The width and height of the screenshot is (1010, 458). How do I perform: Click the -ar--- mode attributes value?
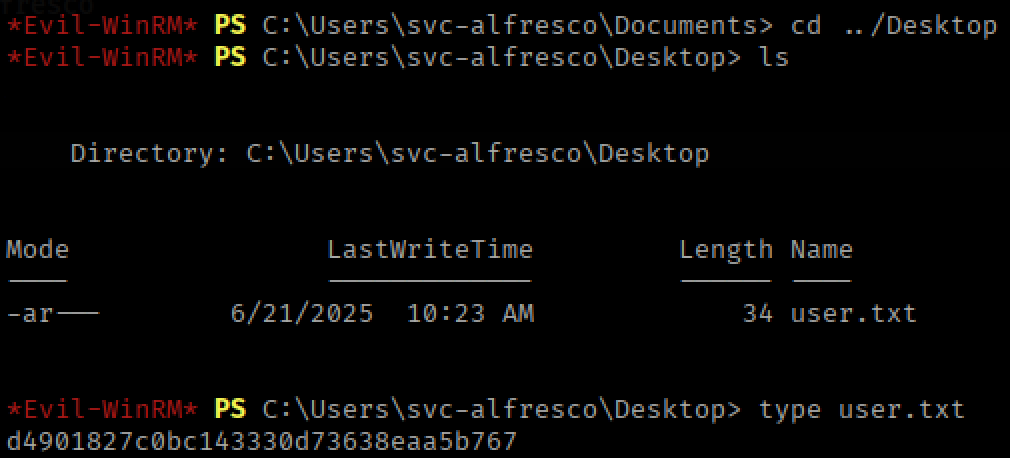(53, 313)
